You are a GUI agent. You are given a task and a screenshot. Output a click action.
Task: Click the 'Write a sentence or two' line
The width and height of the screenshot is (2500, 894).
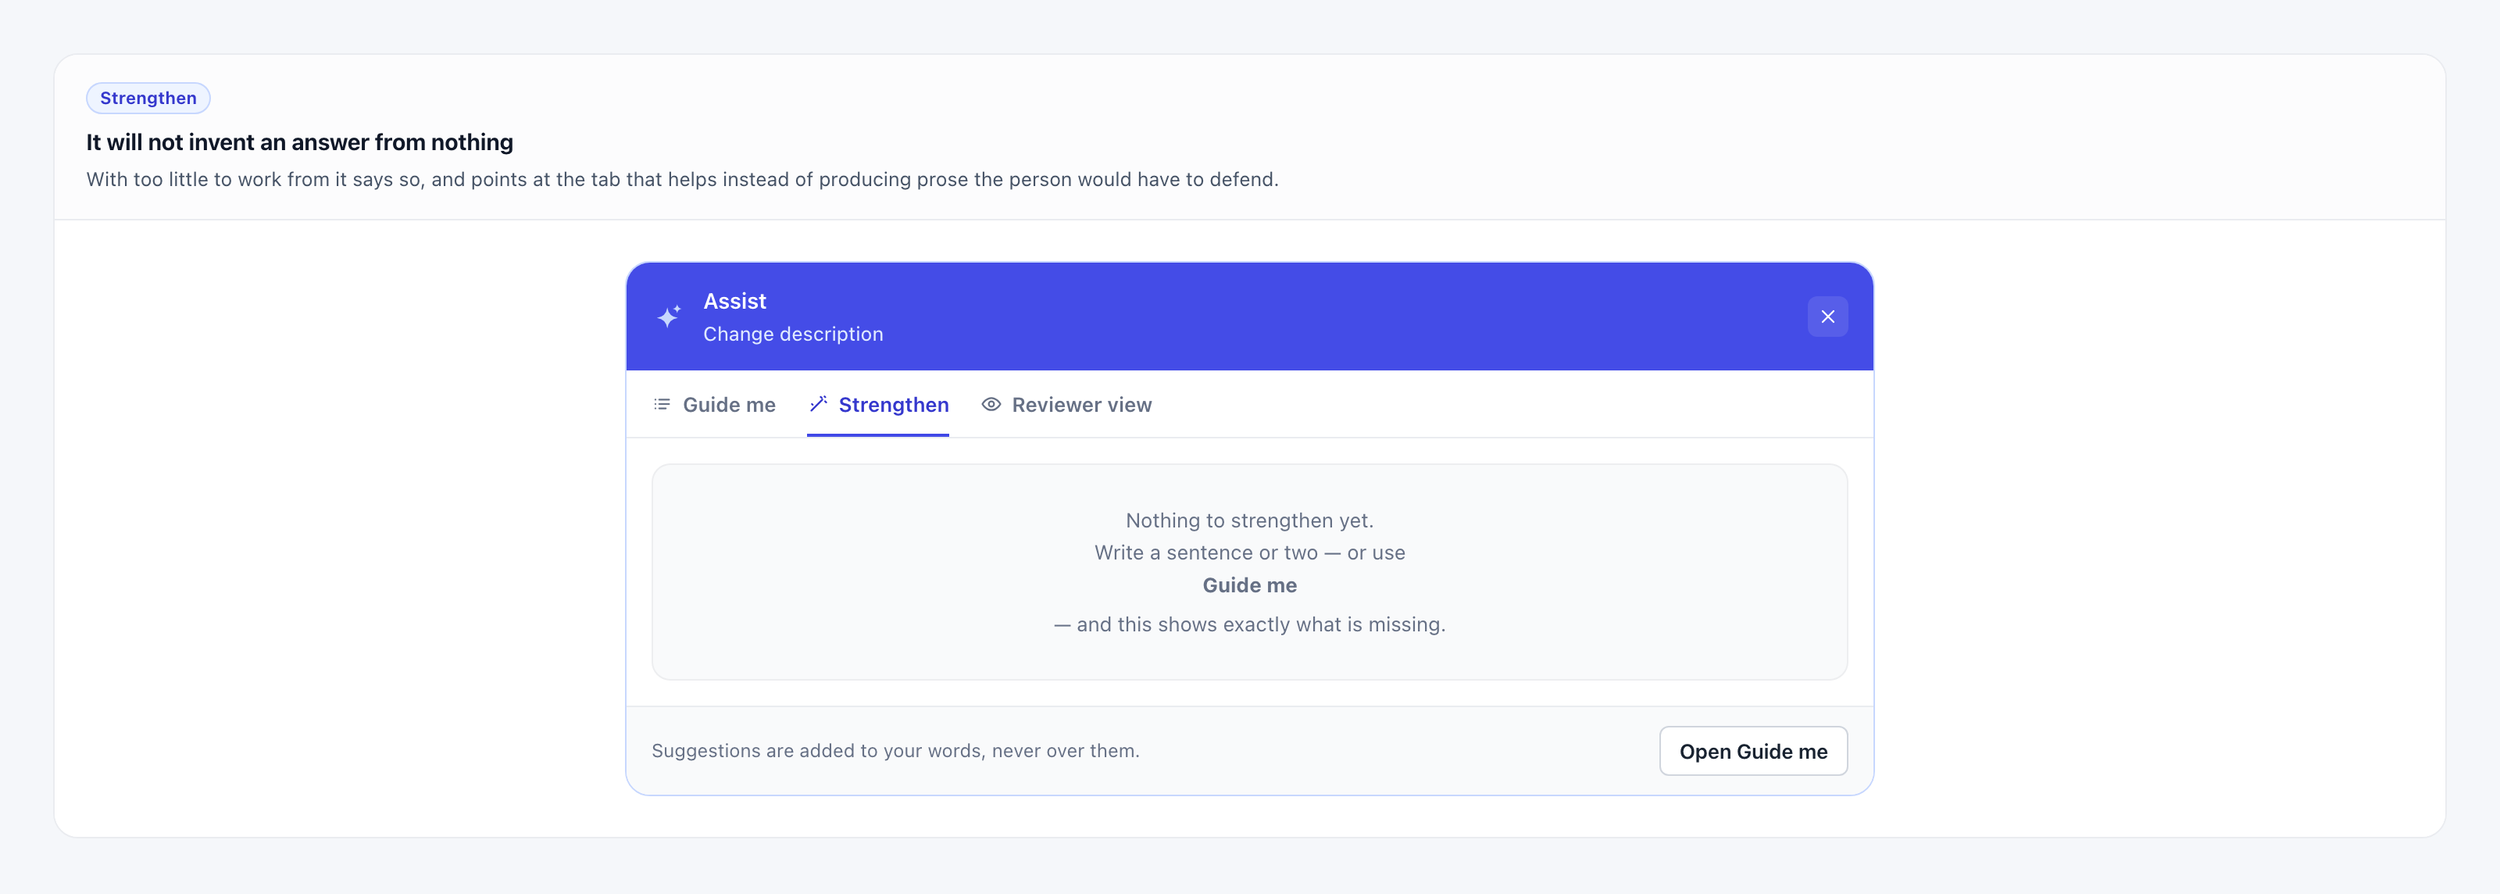[1249, 553]
